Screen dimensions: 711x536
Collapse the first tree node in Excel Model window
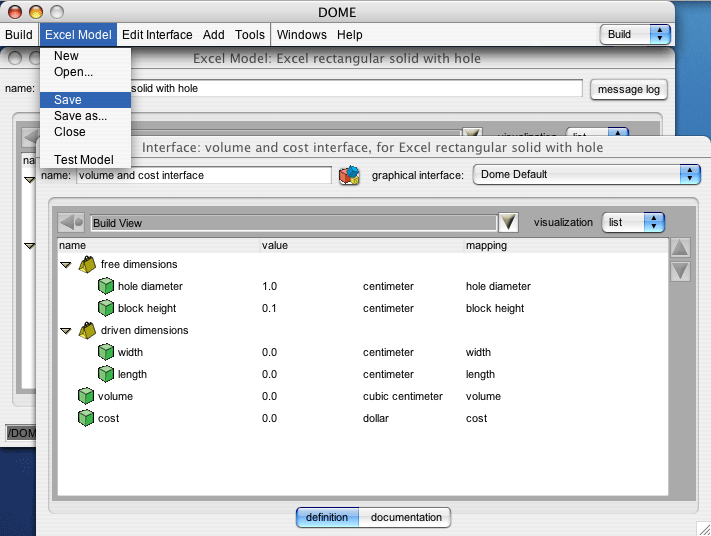tap(29, 180)
